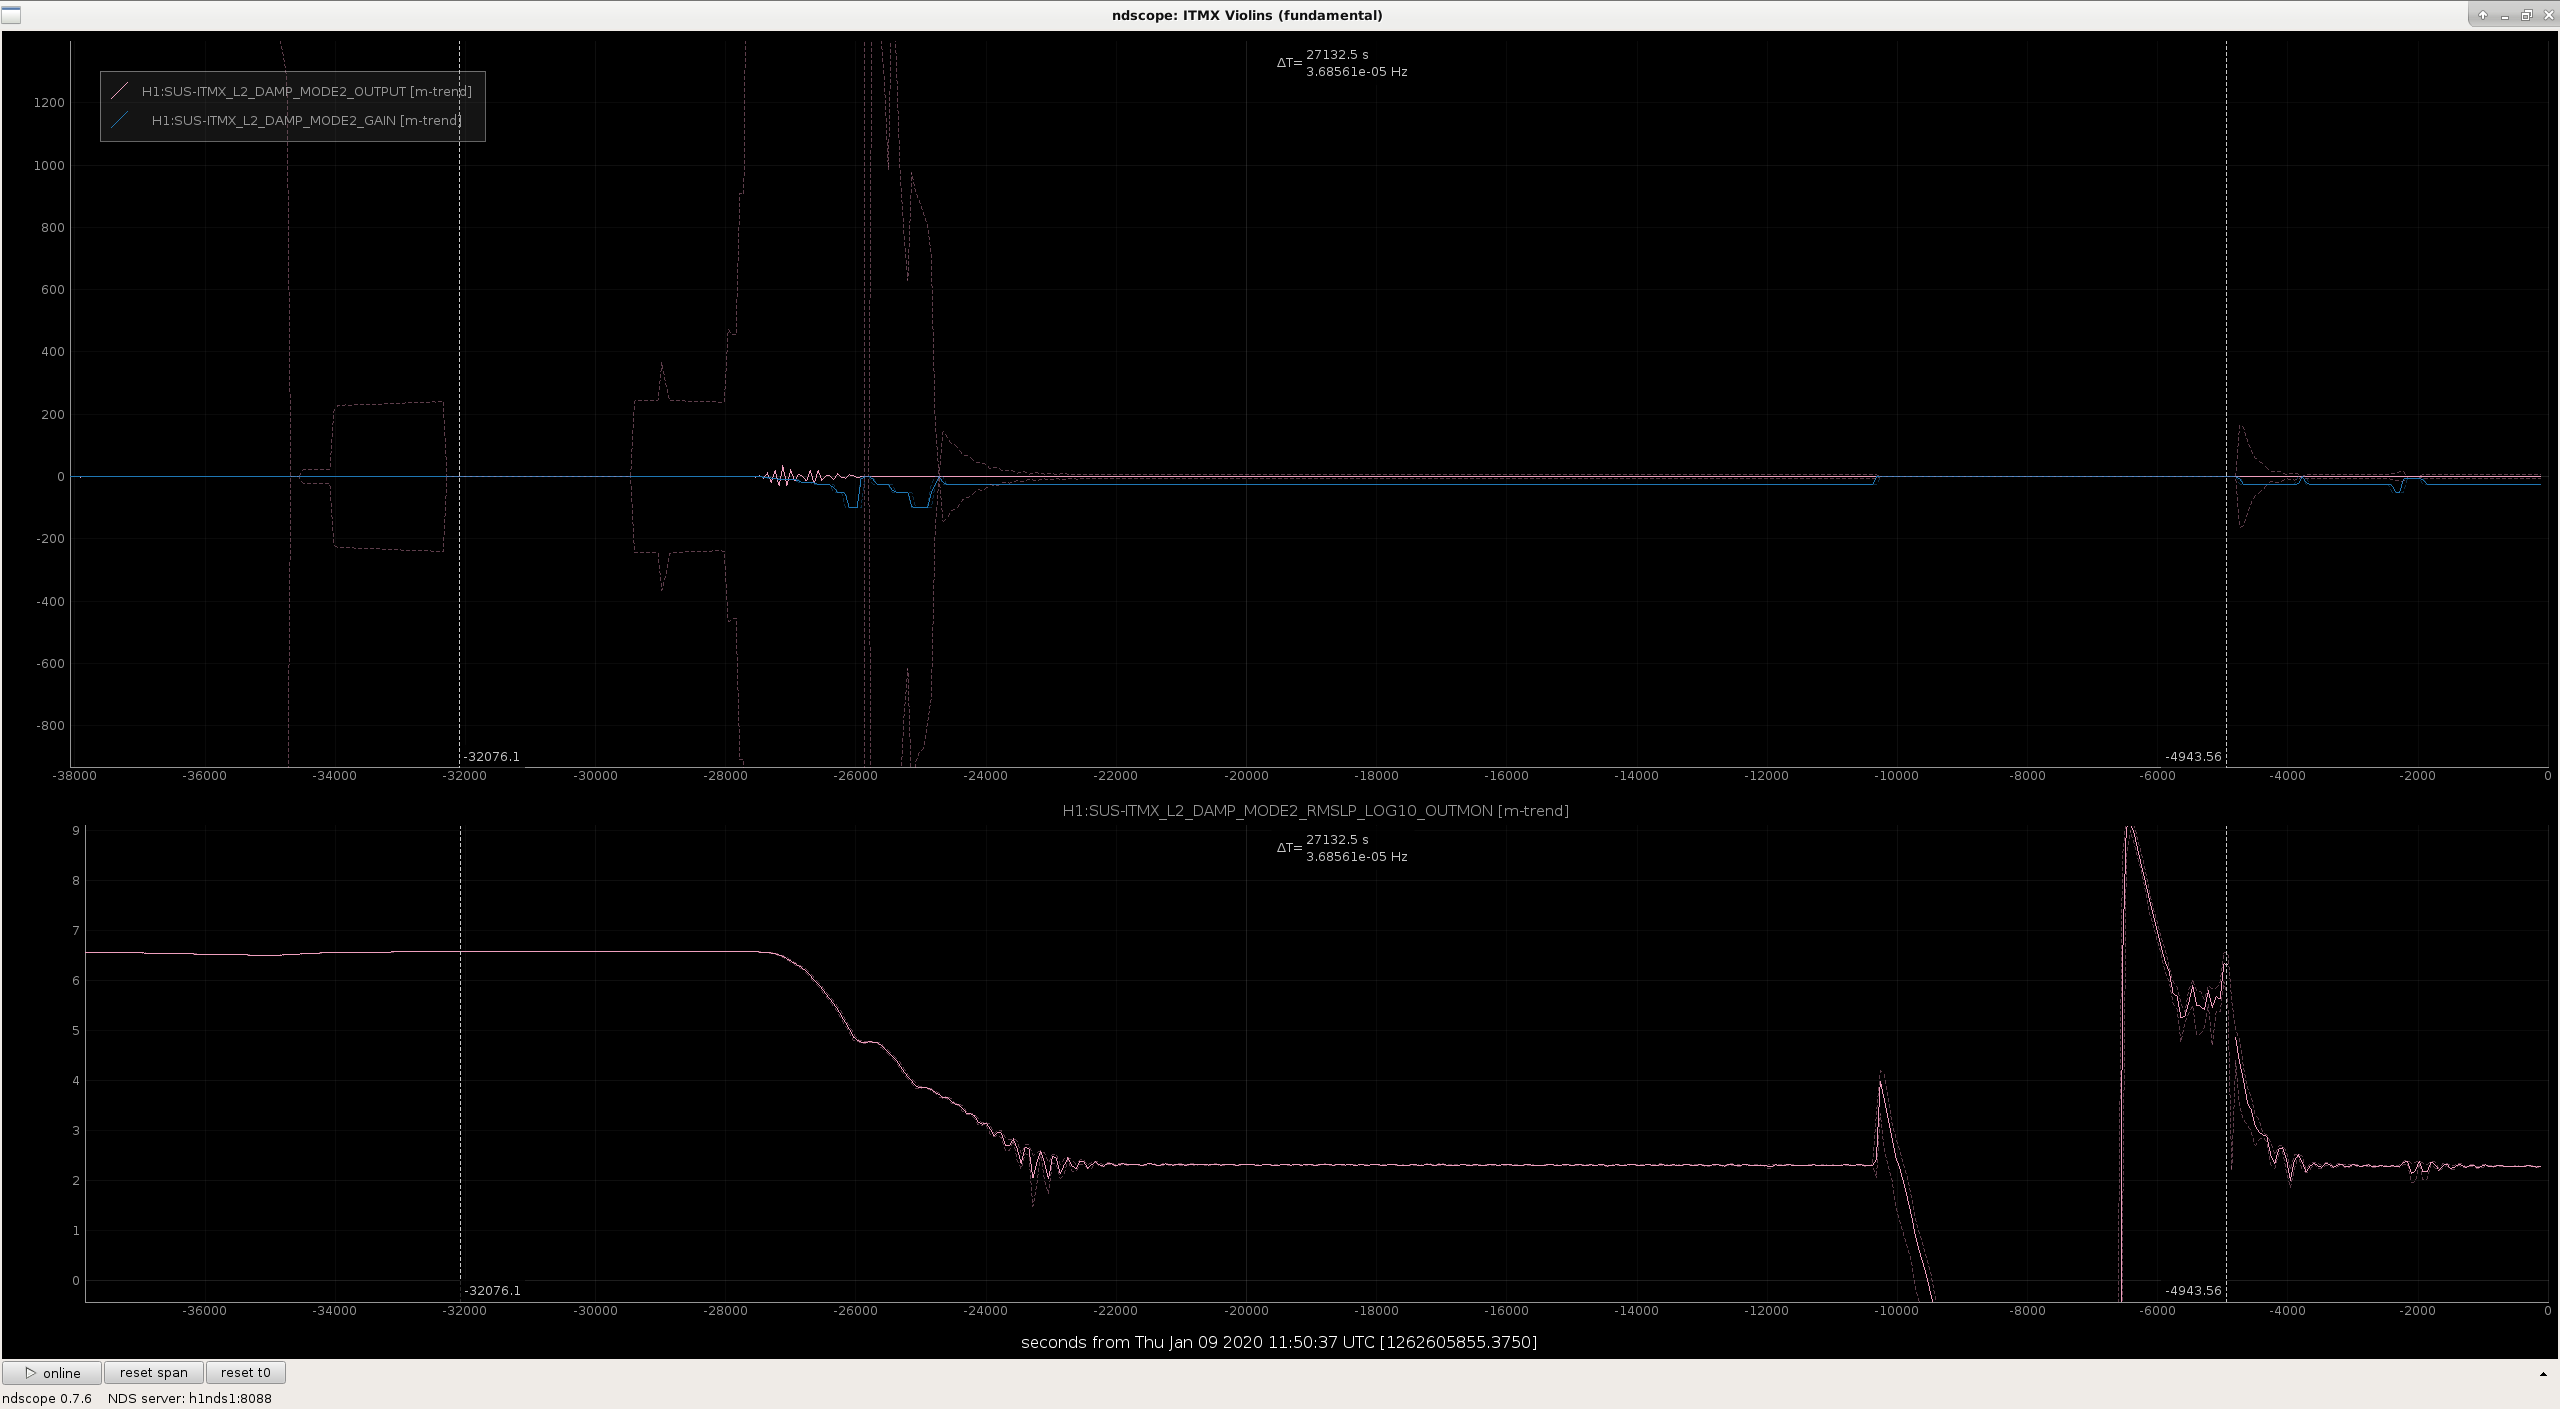Select the -4943.56 cursor label in top plot
Viewport: 2560px width, 1409px height.
click(x=2193, y=757)
